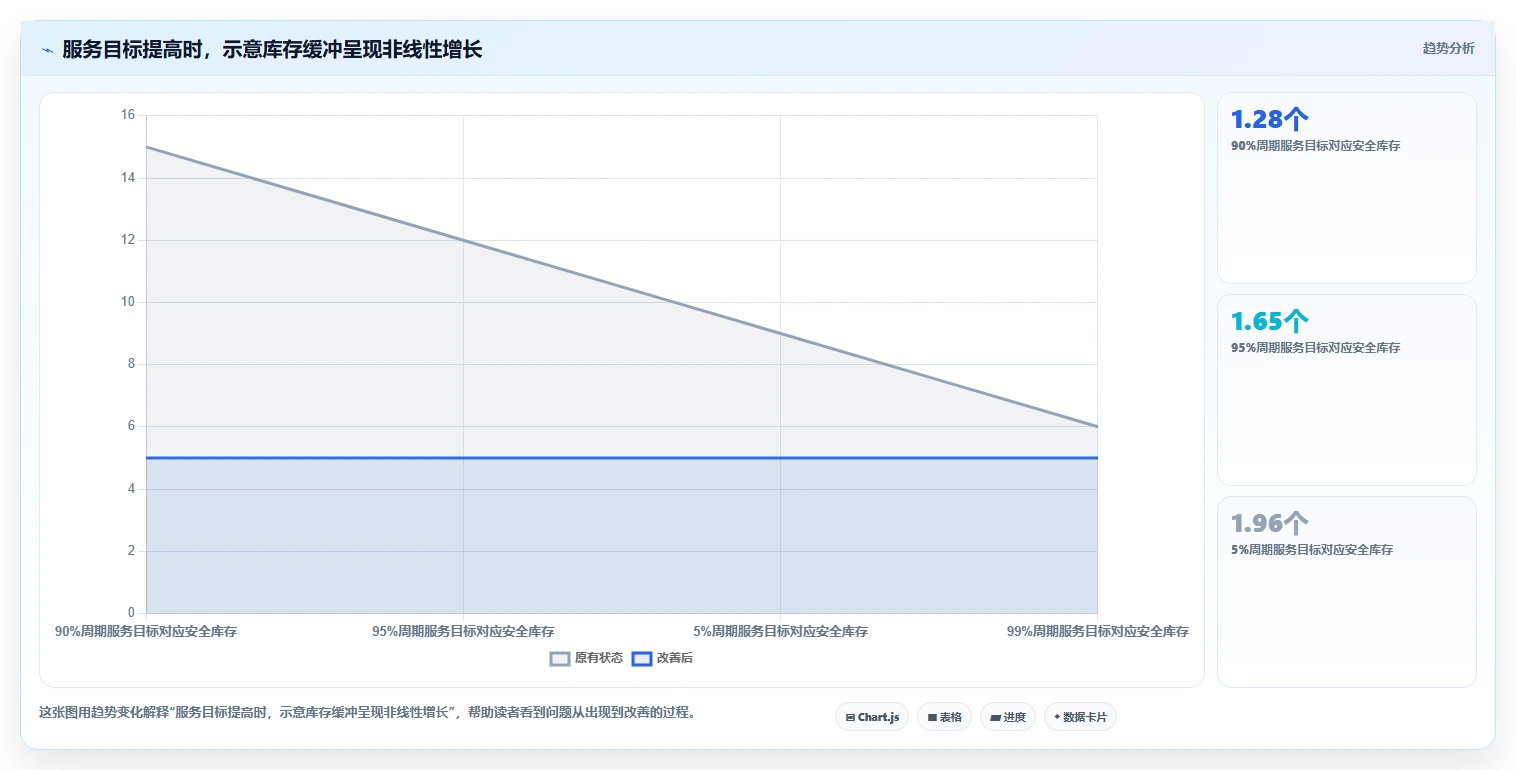Click the 数据卡片 tag button
1516x770 pixels.
[1080, 717]
